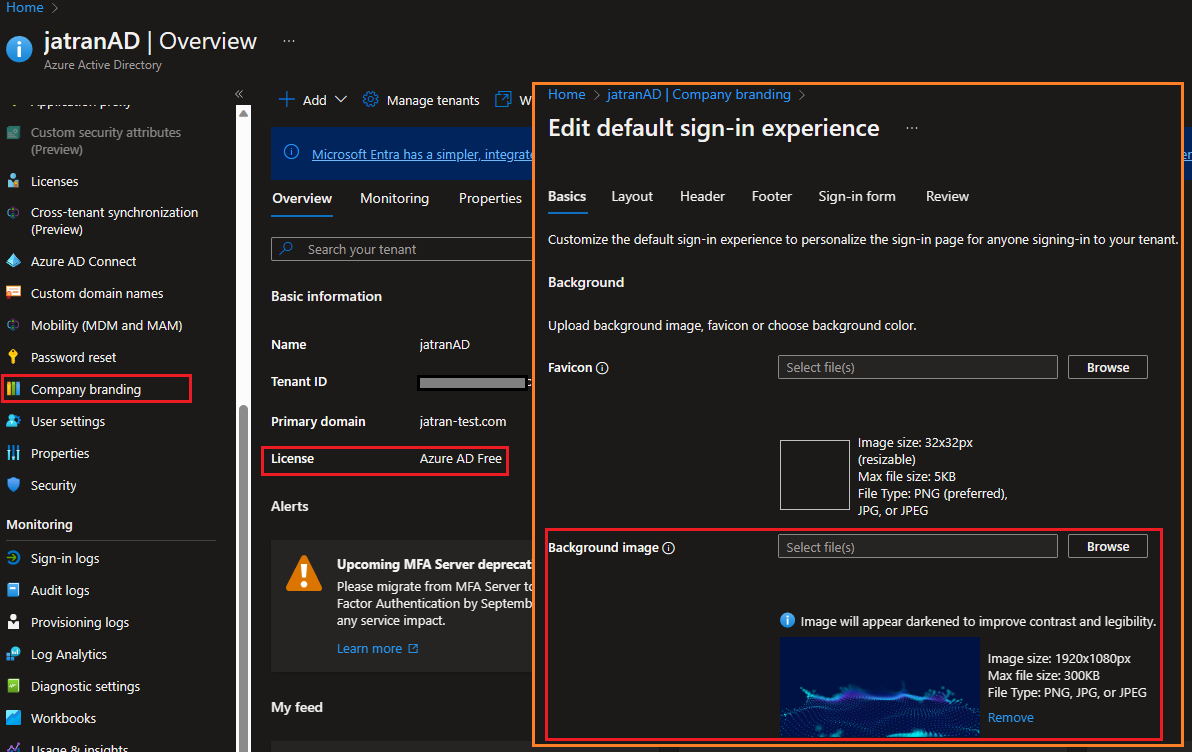
Task: Click the Log Analytics icon
Action: 13,654
